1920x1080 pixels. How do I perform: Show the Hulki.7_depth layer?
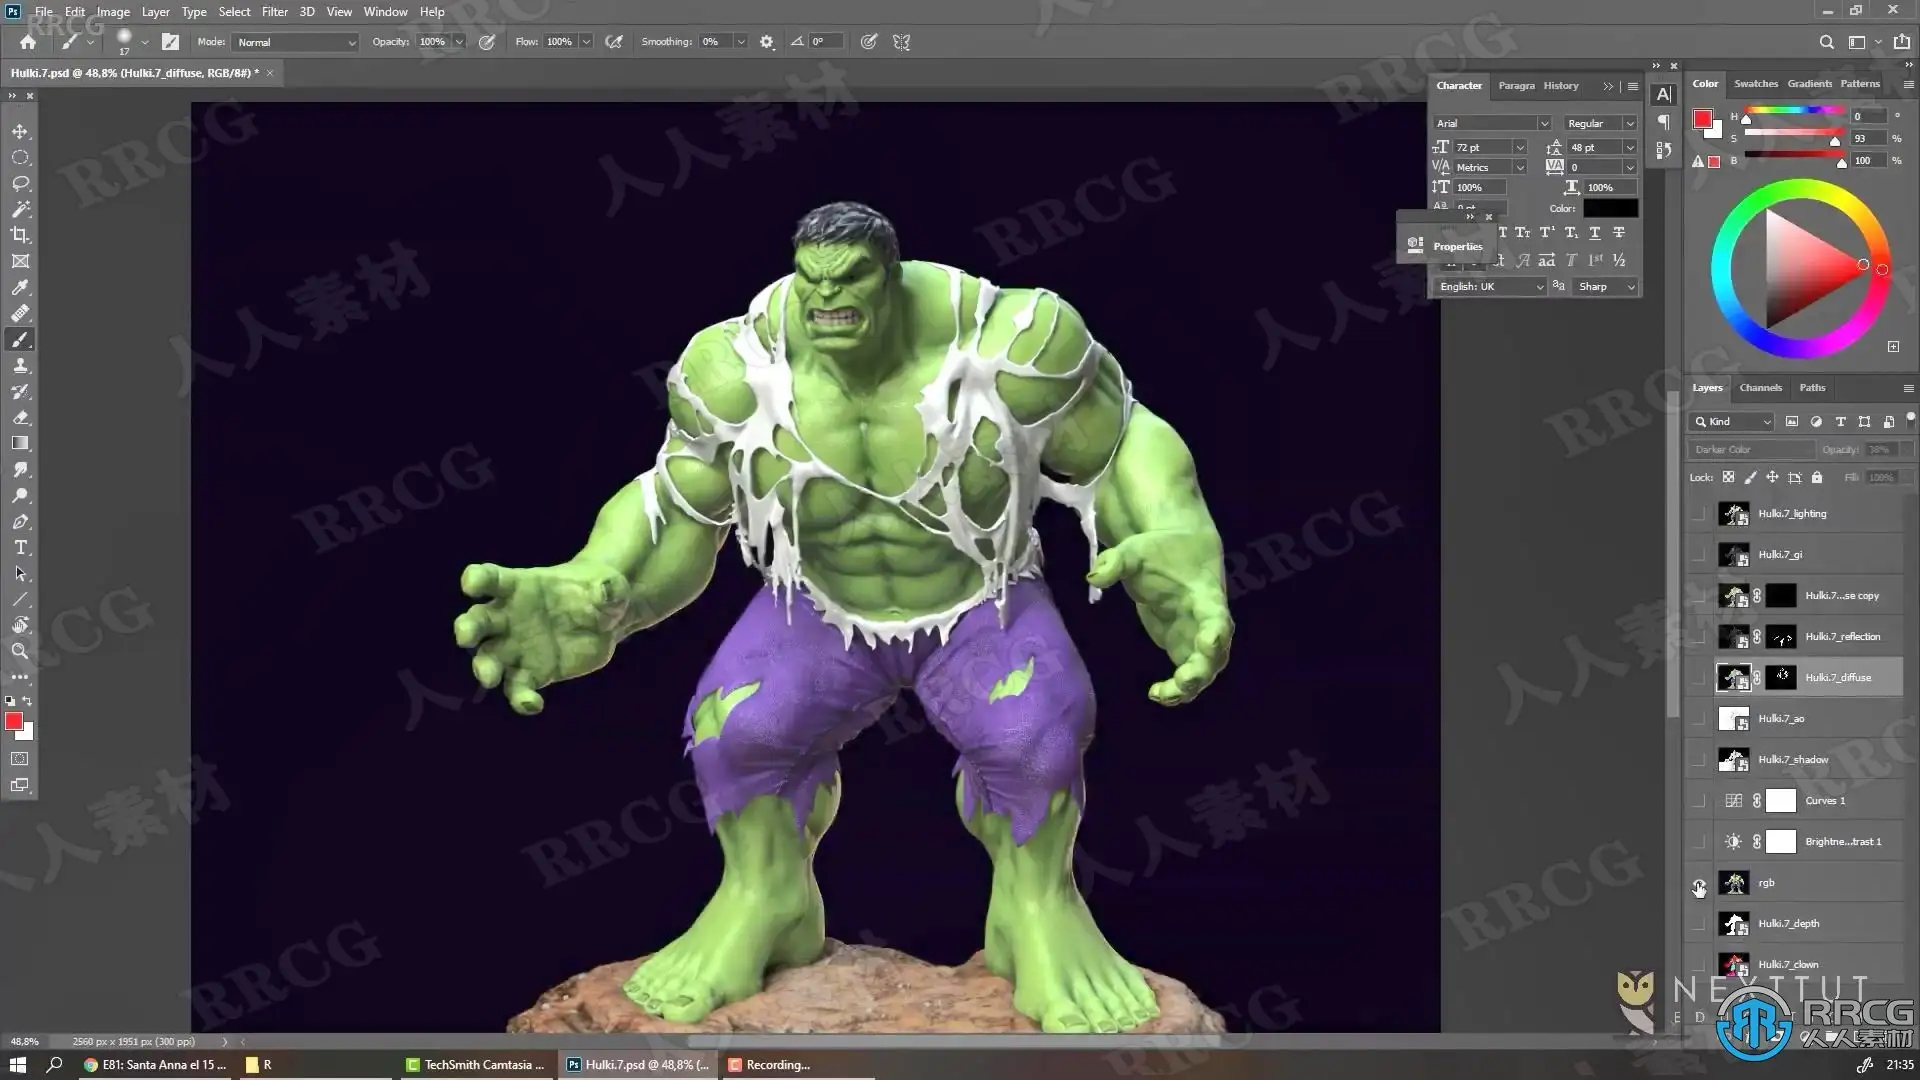coord(1699,924)
